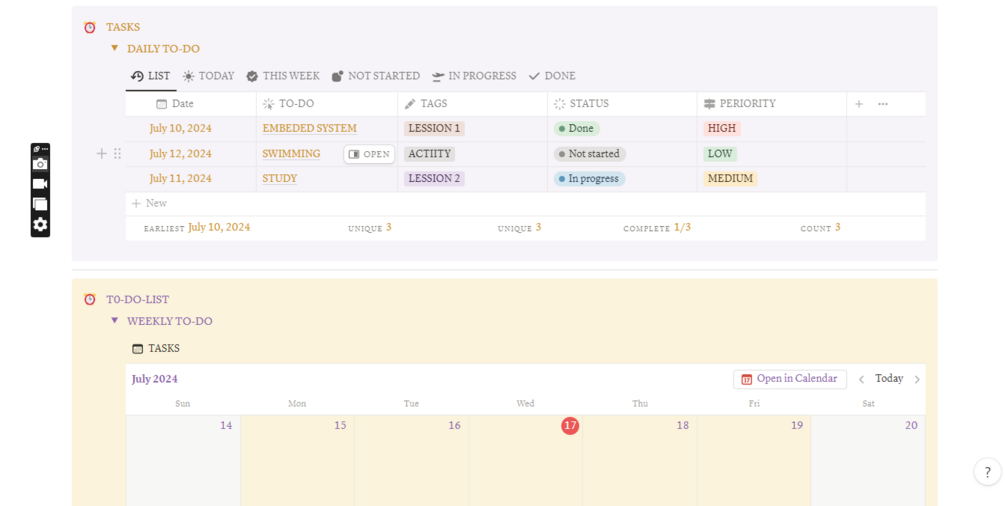Open the STUDY task title
1005x506 pixels.
coord(279,178)
